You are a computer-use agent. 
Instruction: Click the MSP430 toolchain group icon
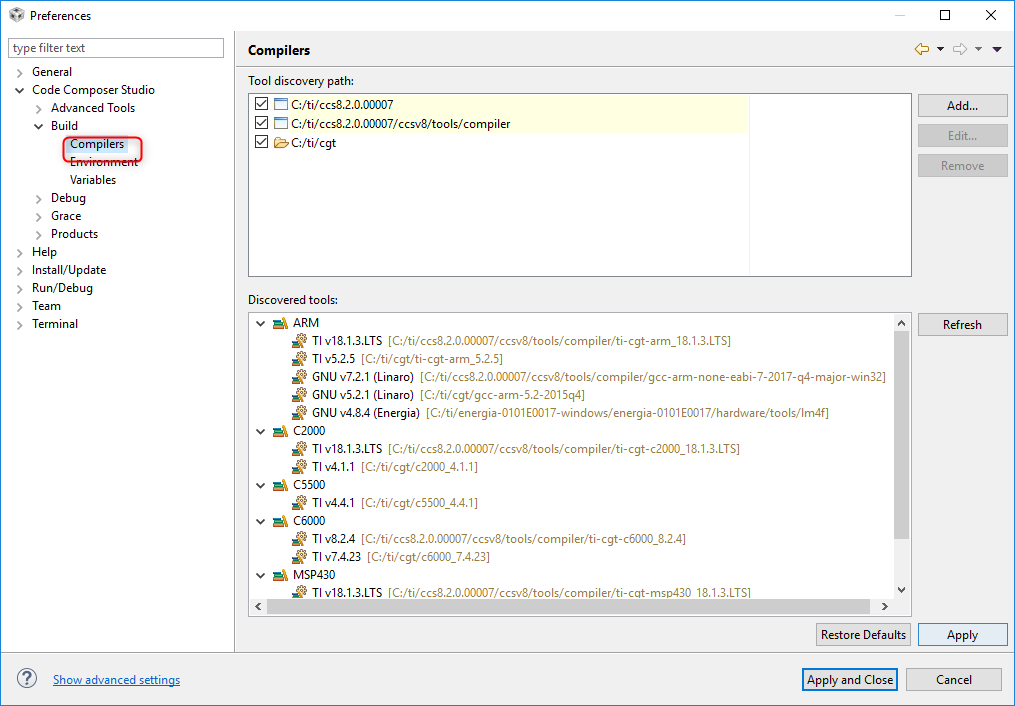[x=280, y=575]
